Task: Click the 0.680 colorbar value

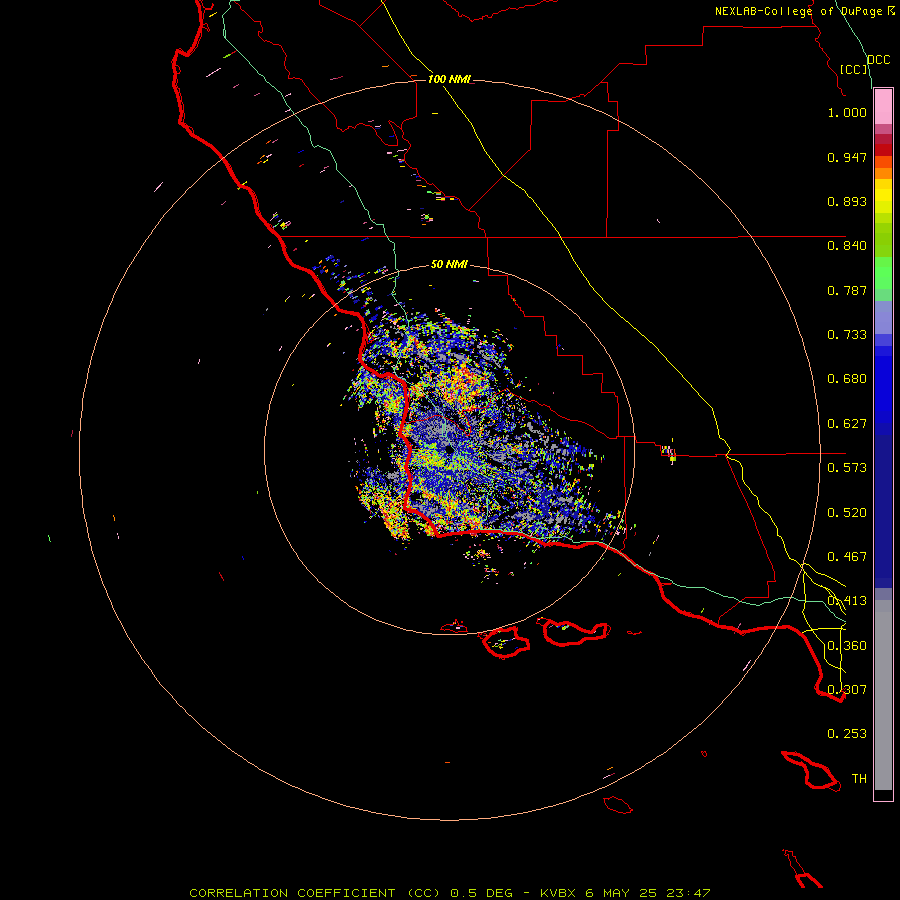Action: click(847, 379)
